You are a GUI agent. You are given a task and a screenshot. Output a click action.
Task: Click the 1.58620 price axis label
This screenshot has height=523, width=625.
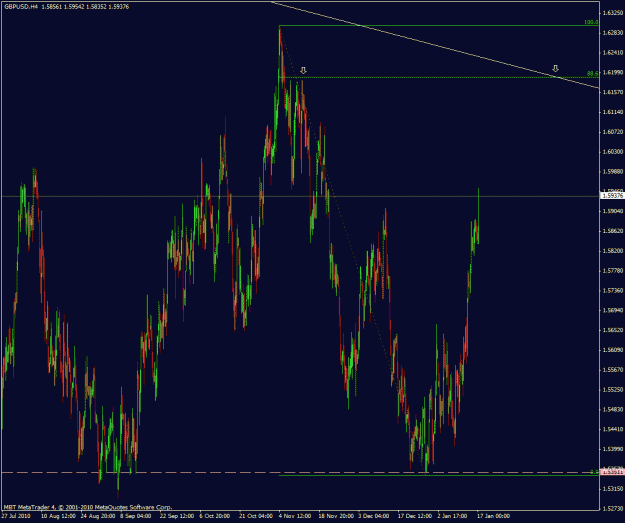(613, 231)
